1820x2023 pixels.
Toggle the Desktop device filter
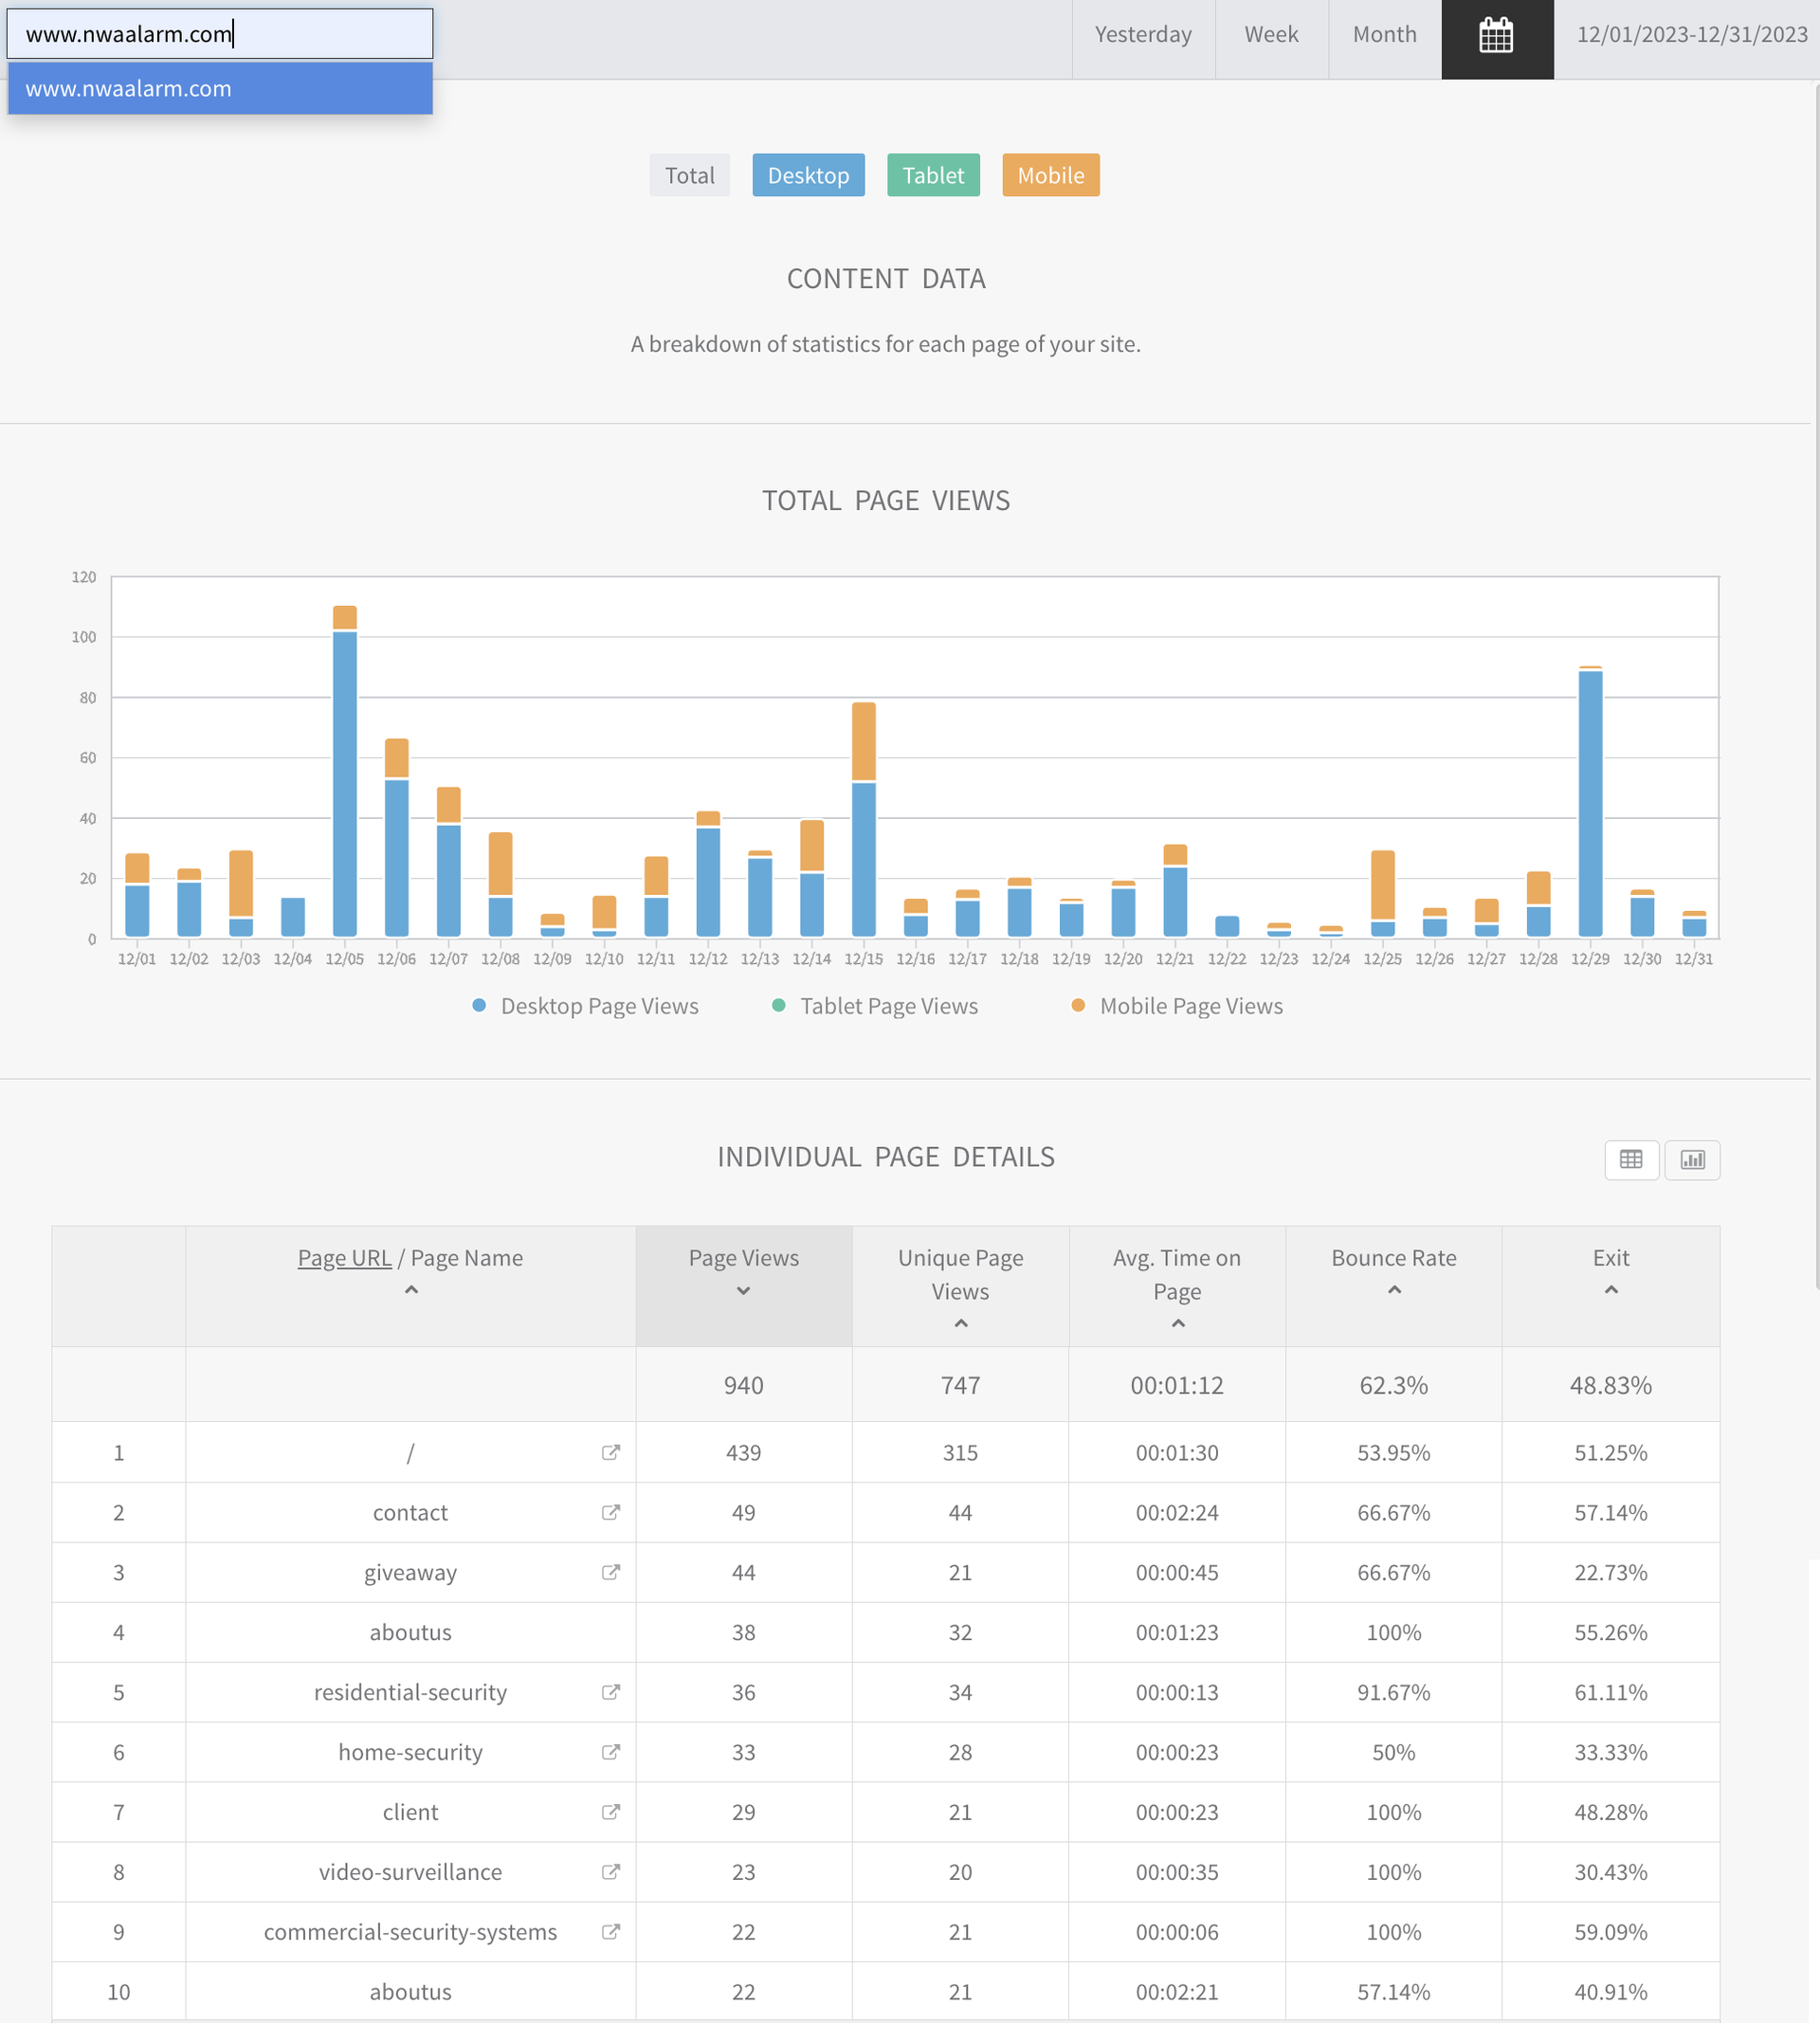click(x=807, y=175)
